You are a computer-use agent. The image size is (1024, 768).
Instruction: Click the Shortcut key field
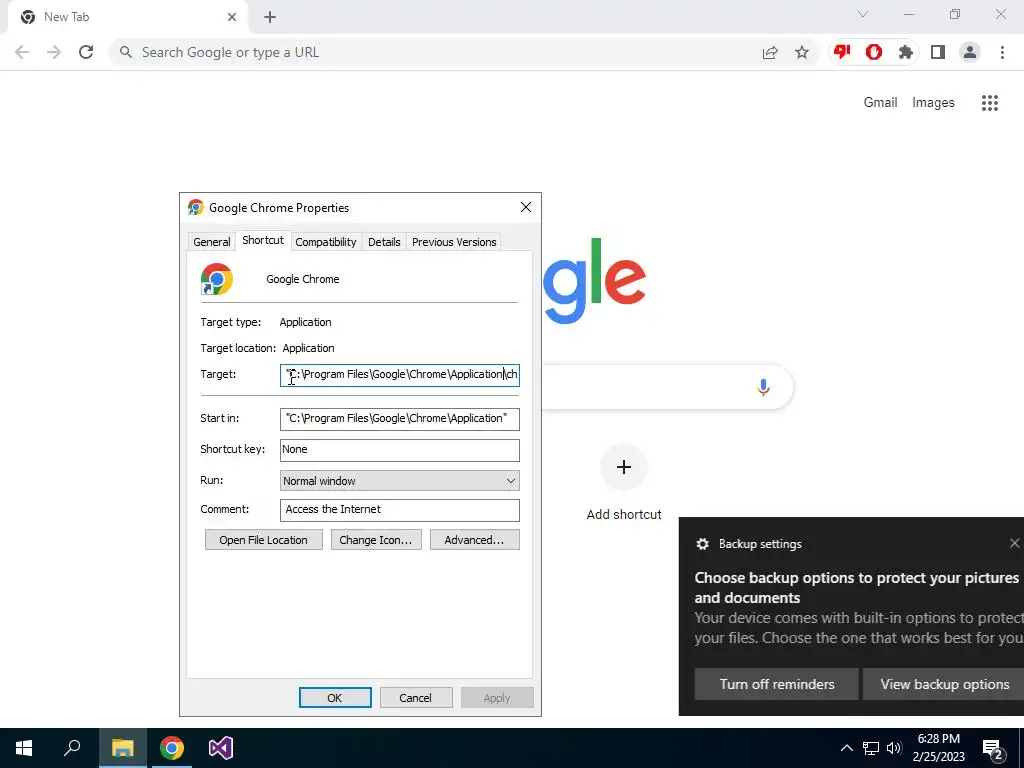[400, 449]
